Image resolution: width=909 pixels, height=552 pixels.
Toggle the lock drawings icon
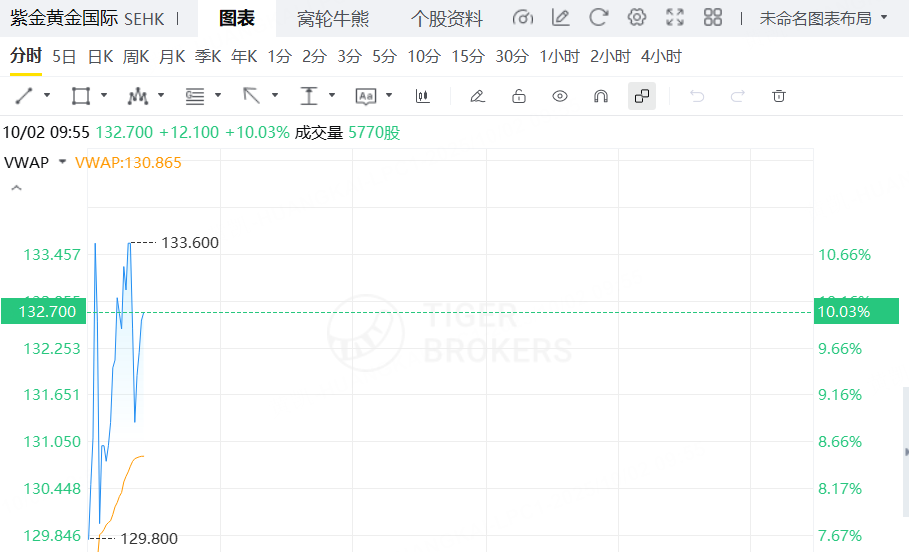click(518, 96)
